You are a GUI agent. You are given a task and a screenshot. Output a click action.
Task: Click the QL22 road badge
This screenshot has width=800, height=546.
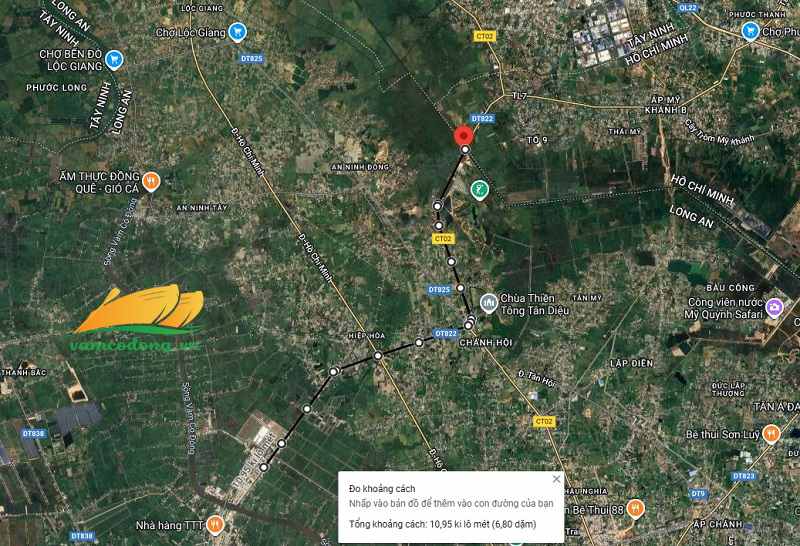688,8
